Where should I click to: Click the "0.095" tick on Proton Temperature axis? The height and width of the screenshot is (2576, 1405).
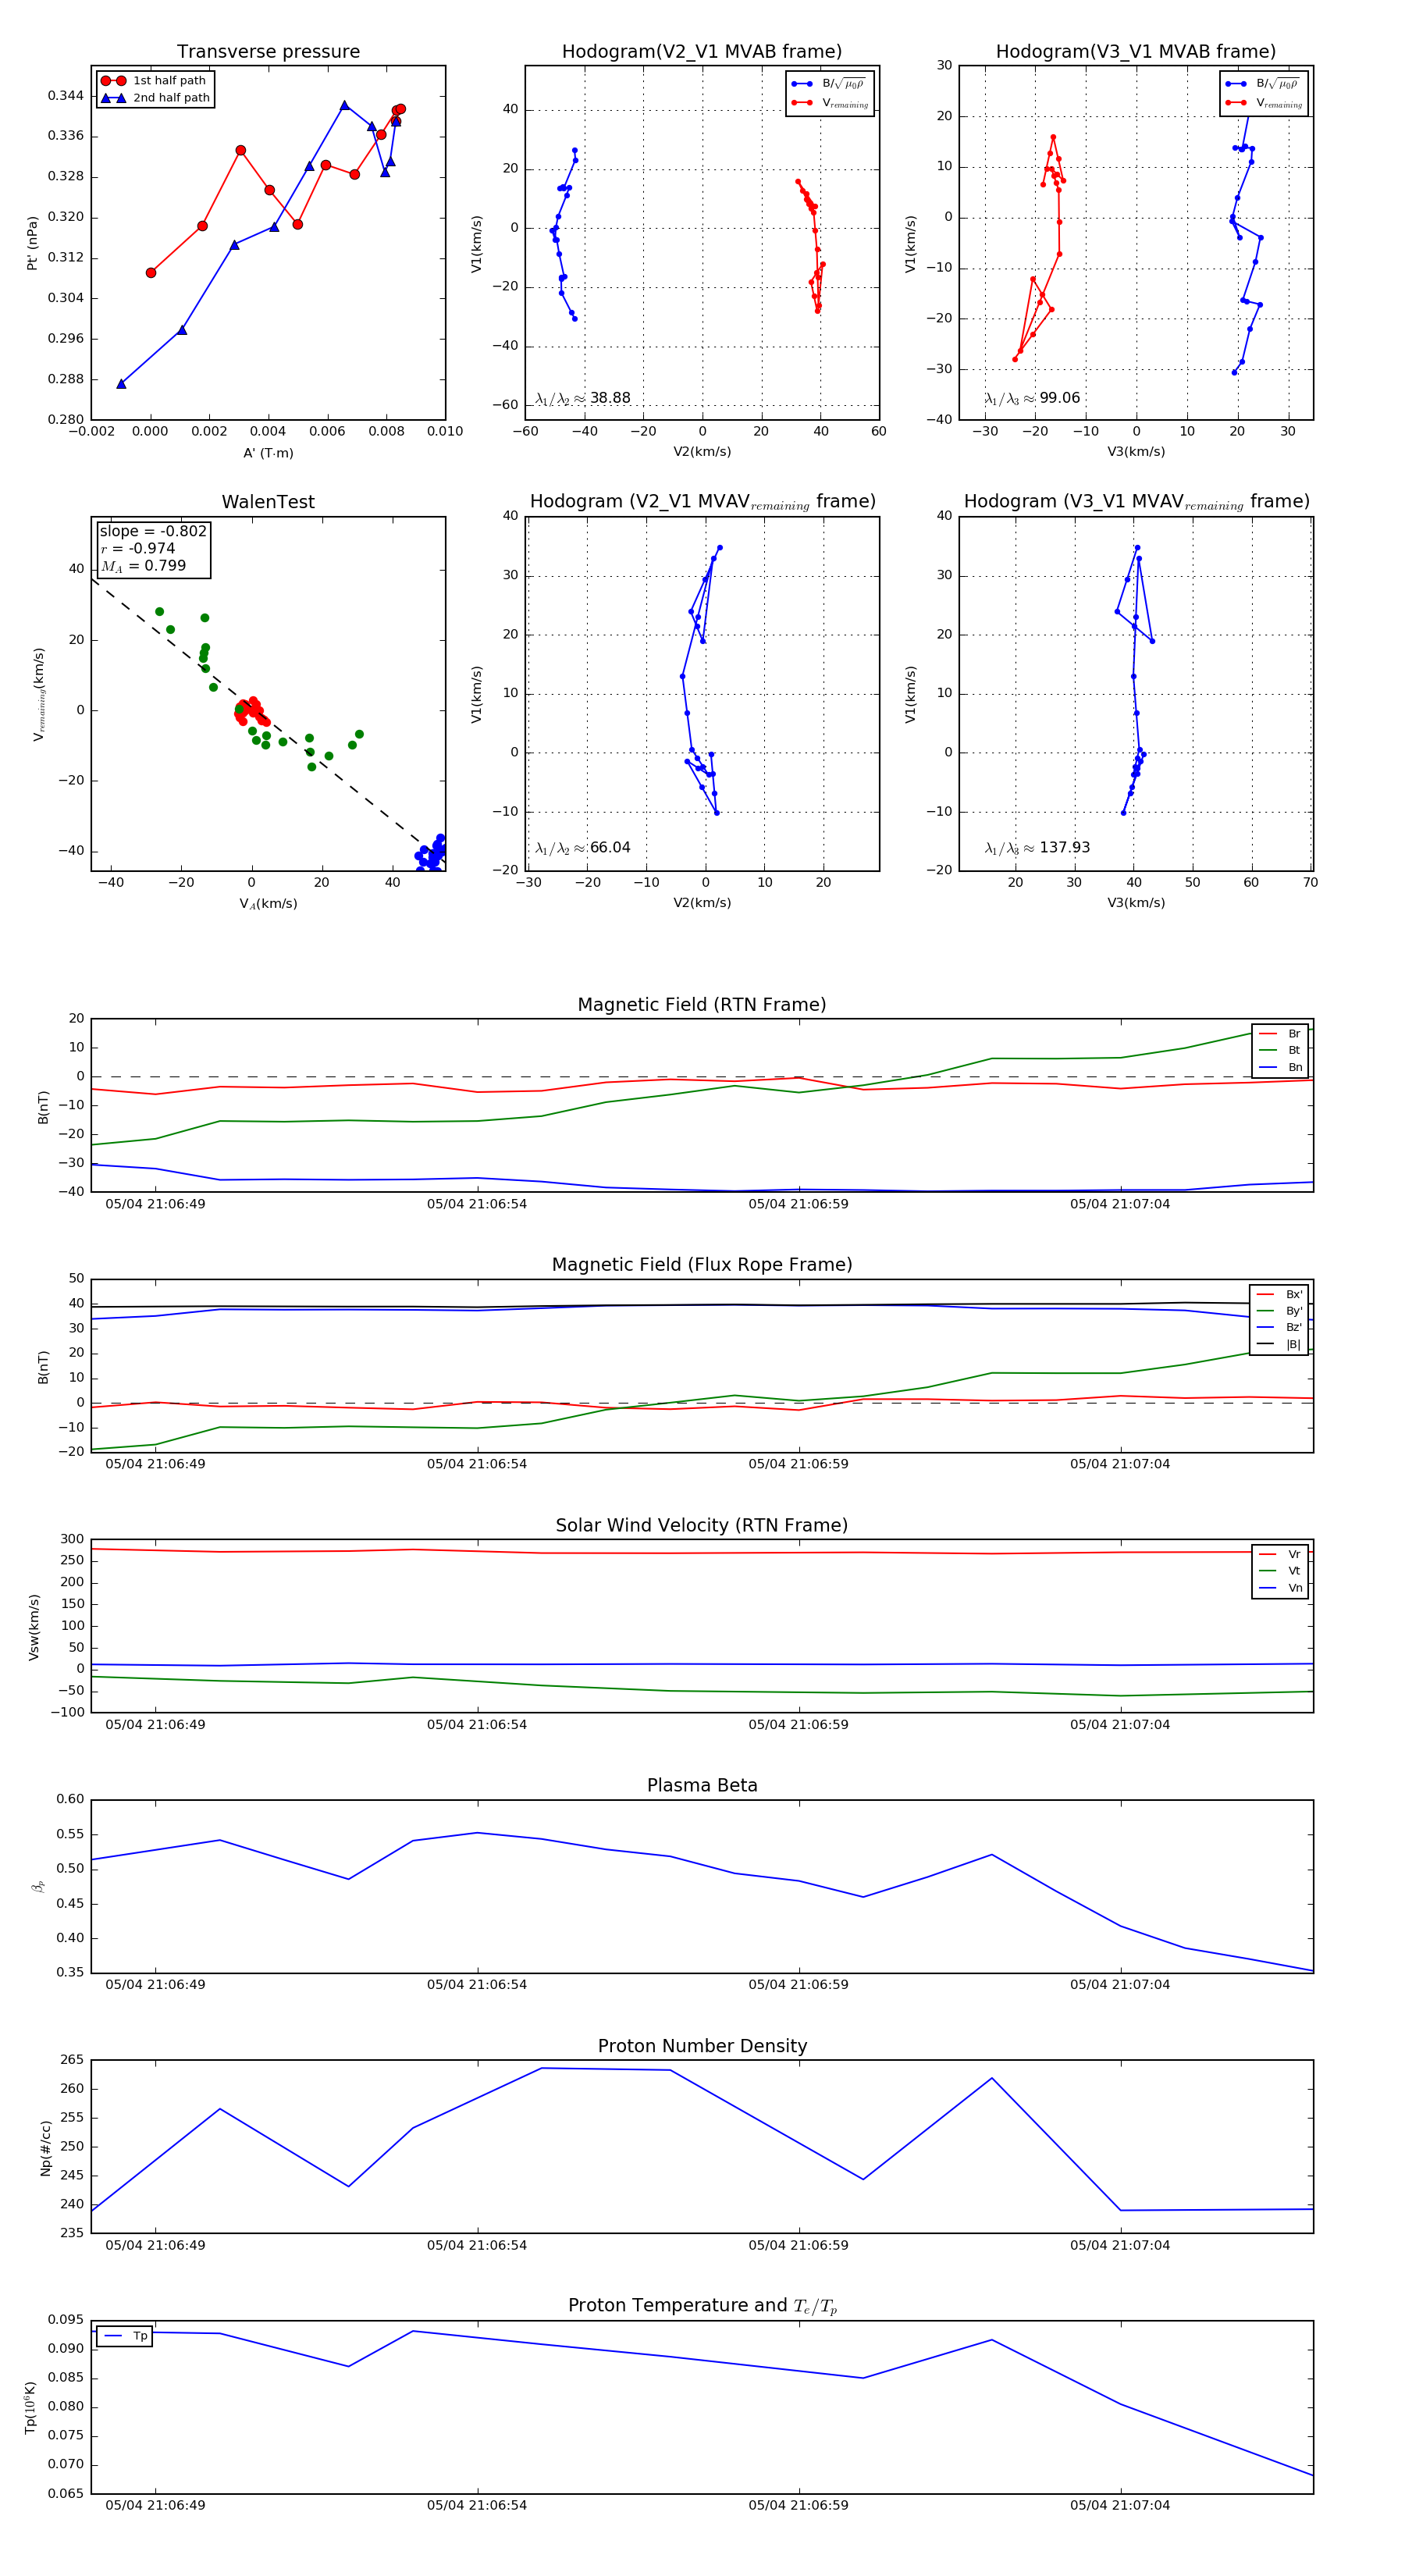pos(66,2320)
